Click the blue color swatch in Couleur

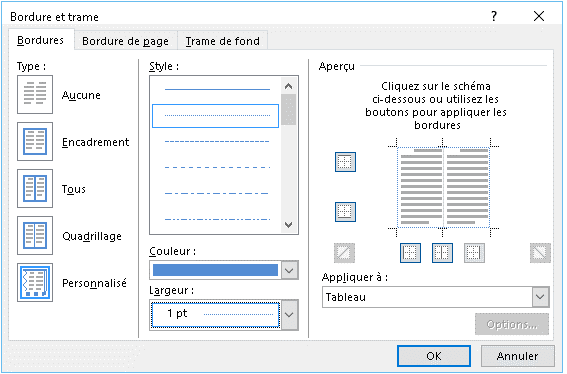coord(215,270)
